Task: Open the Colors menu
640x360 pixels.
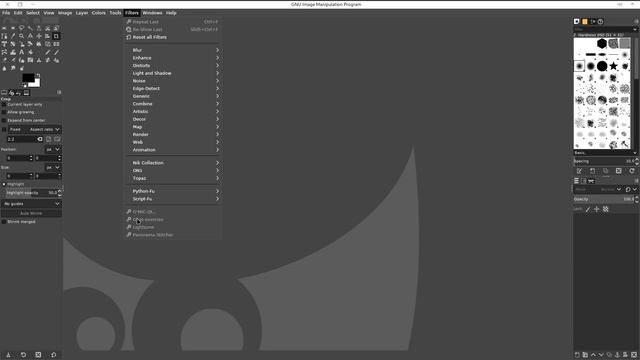Action: pyautogui.click(x=98, y=13)
